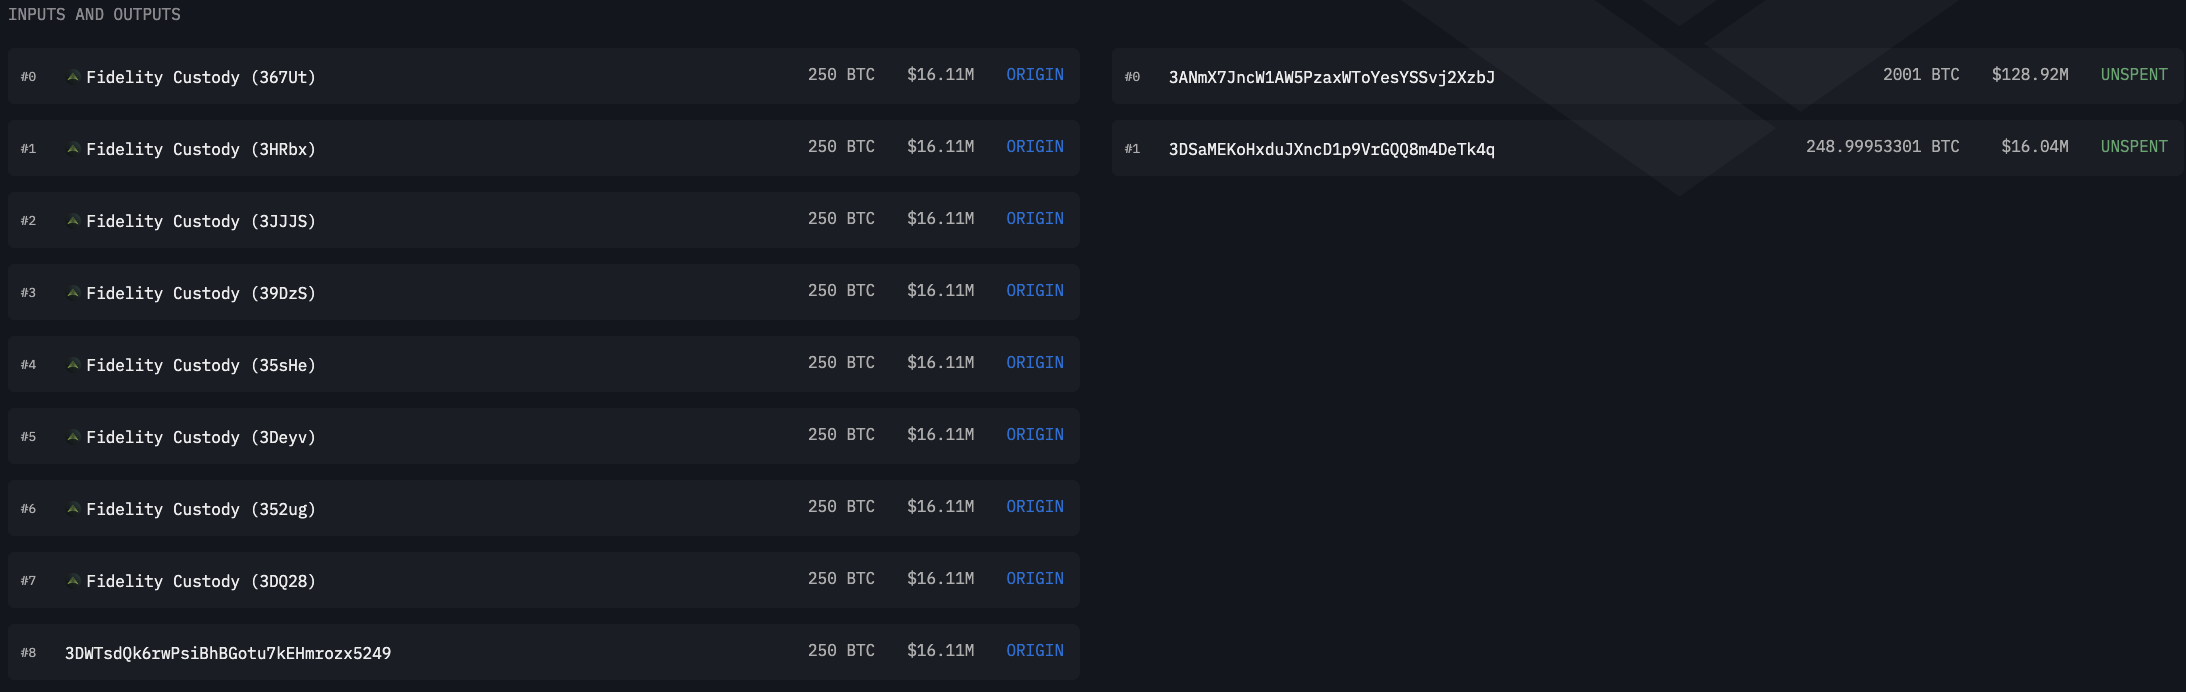Click the Fidelity icon beside 35sHe input
2186x692 pixels.
(x=73, y=364)
